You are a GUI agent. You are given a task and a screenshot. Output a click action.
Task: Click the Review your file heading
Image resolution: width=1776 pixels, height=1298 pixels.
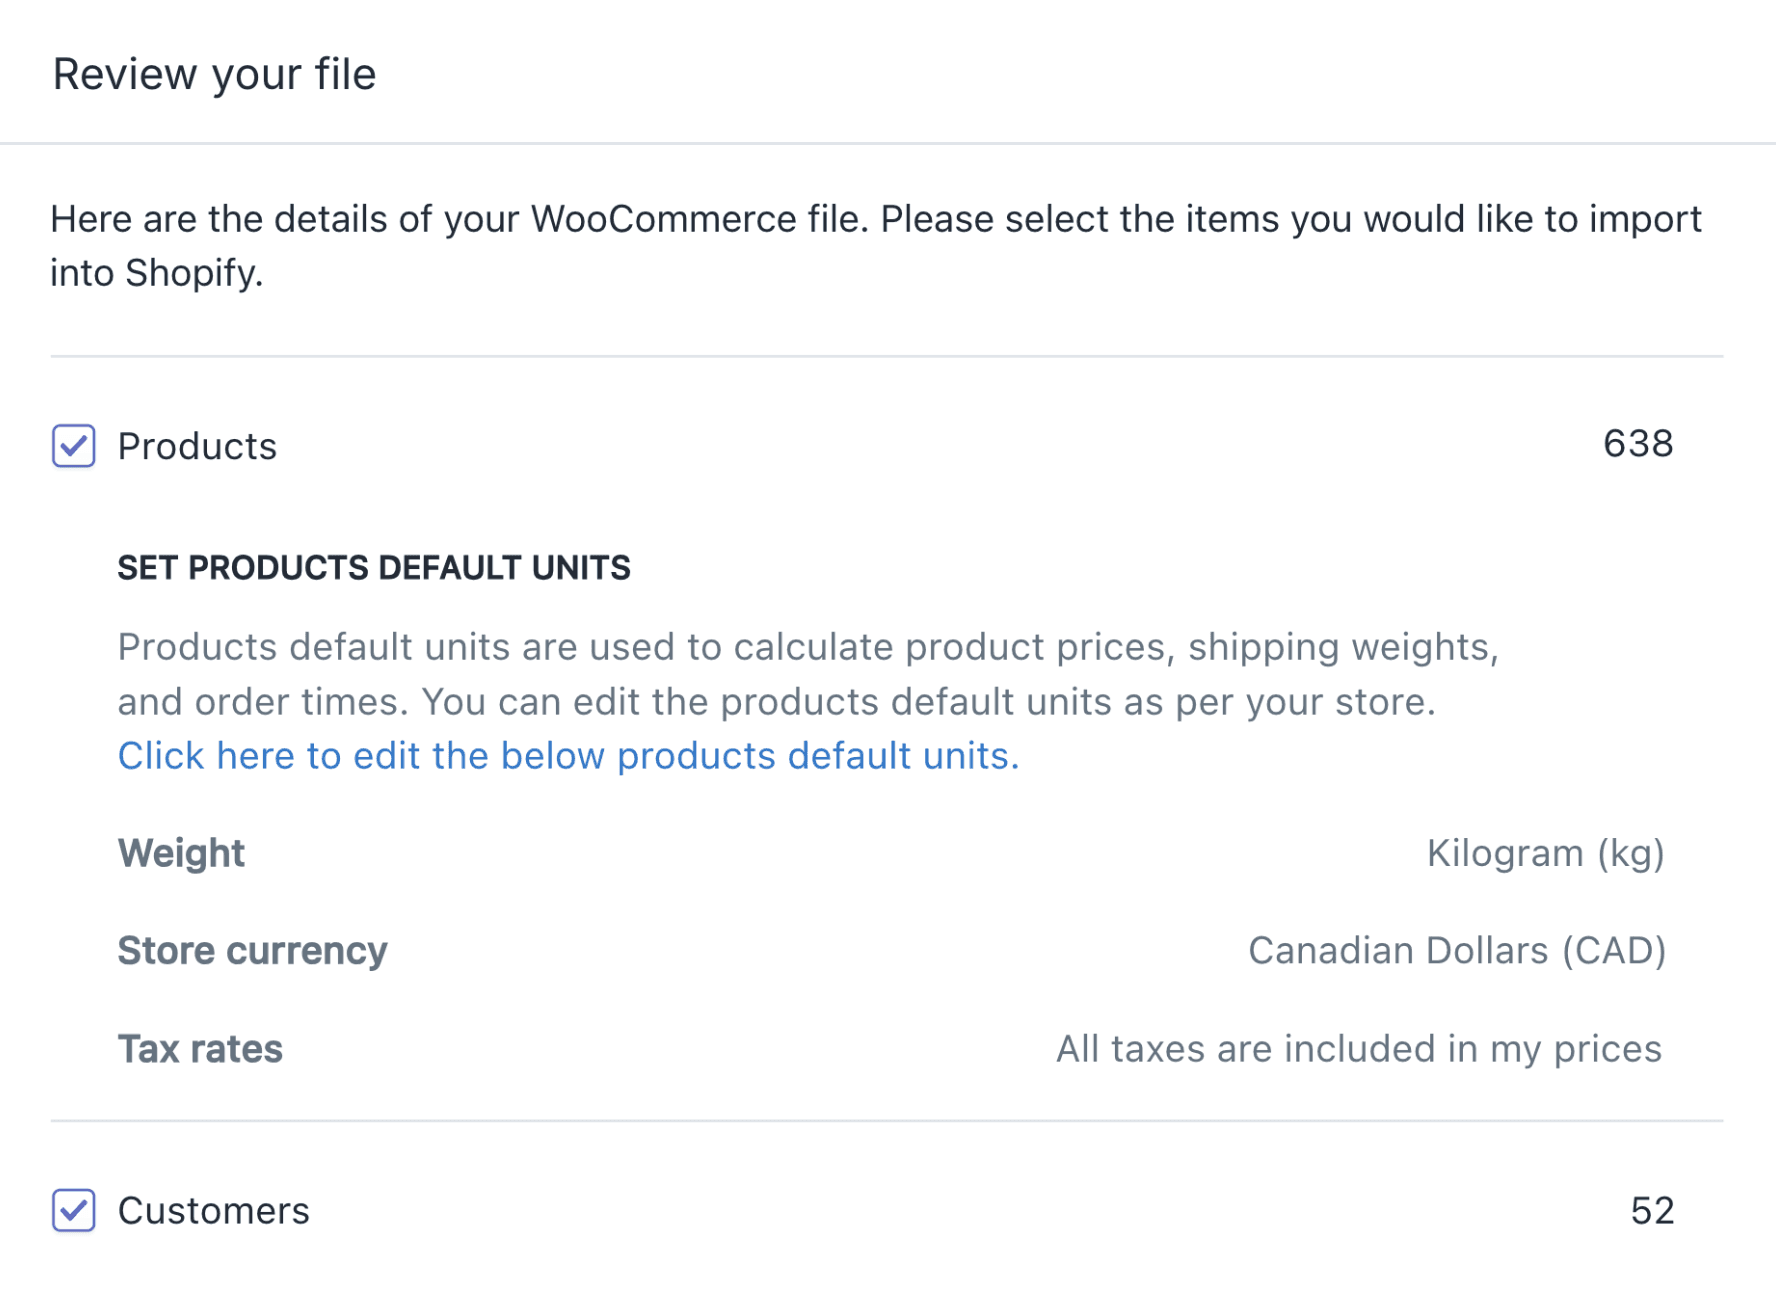[x=214, y=74]
